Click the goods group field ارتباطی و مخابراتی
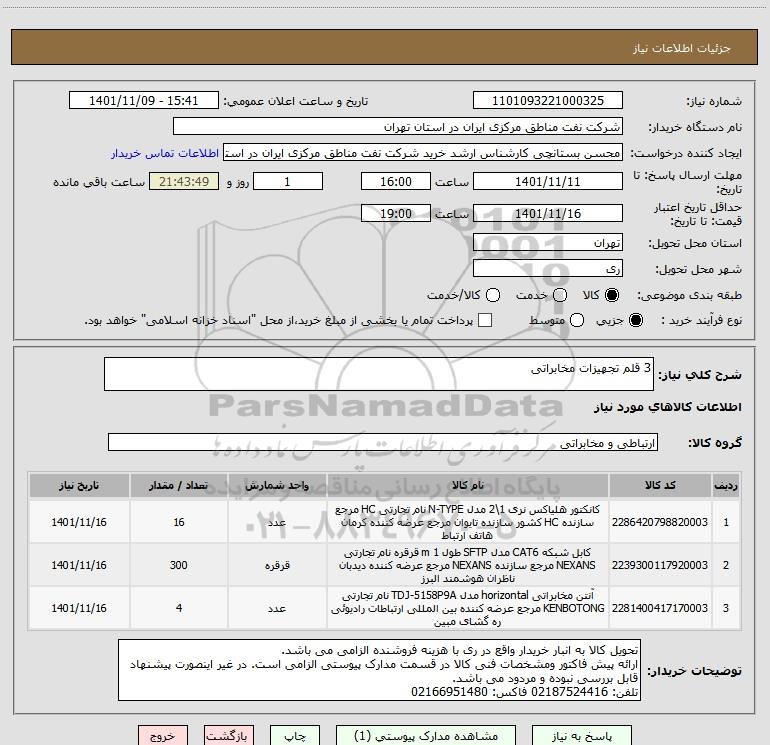Screen dimensions: 770x745 [383, 442]
